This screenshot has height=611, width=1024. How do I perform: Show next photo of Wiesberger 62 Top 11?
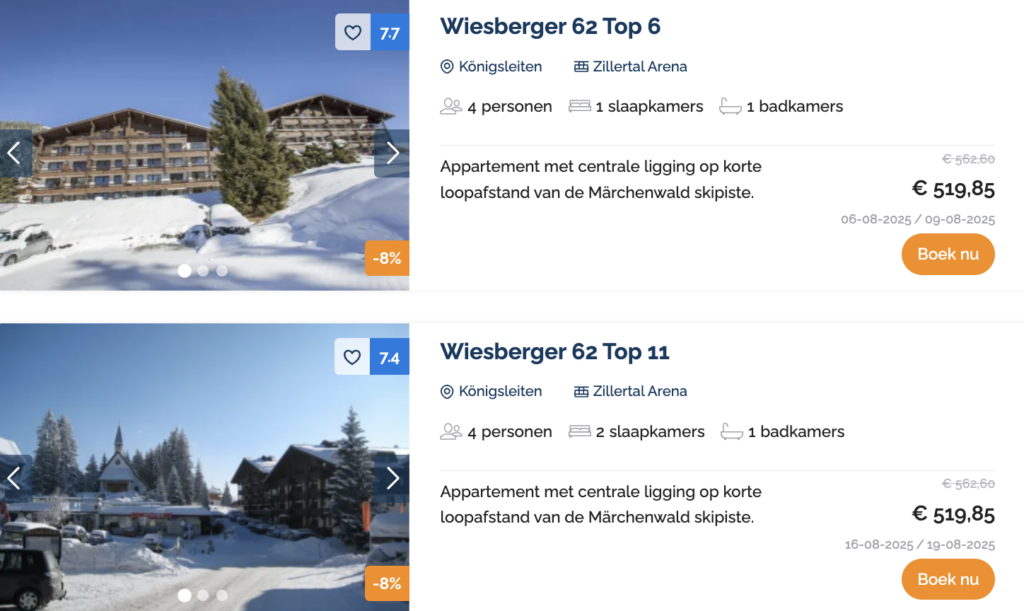[x=392, y=478]
